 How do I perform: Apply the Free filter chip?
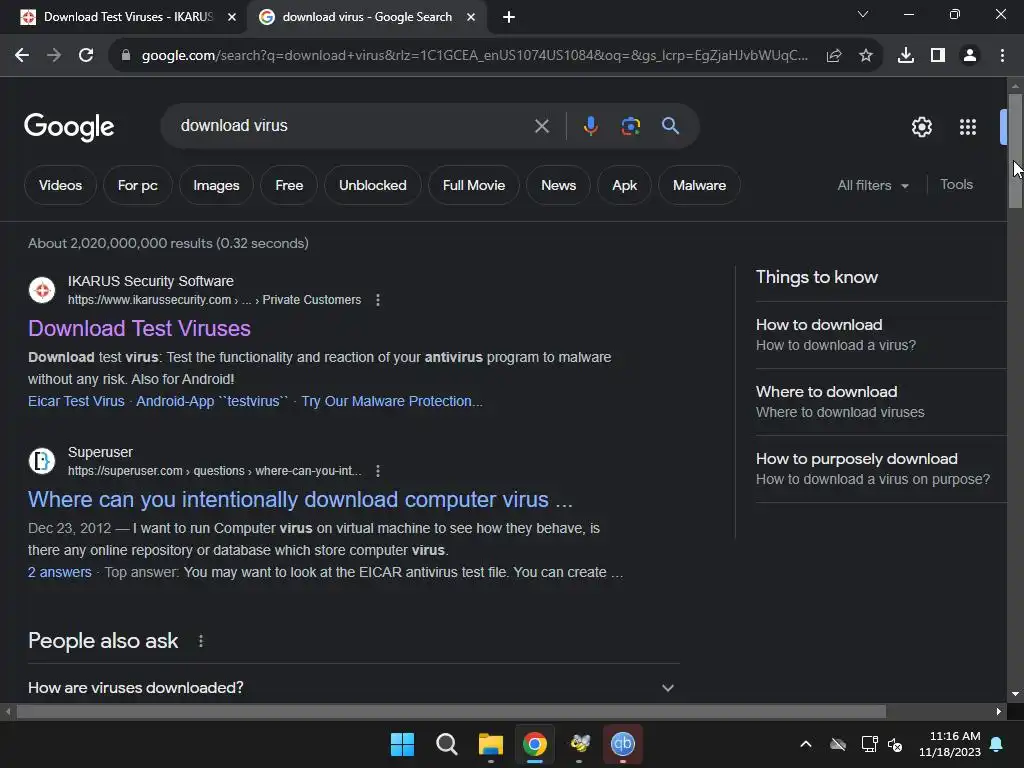[x=289, y=185]
